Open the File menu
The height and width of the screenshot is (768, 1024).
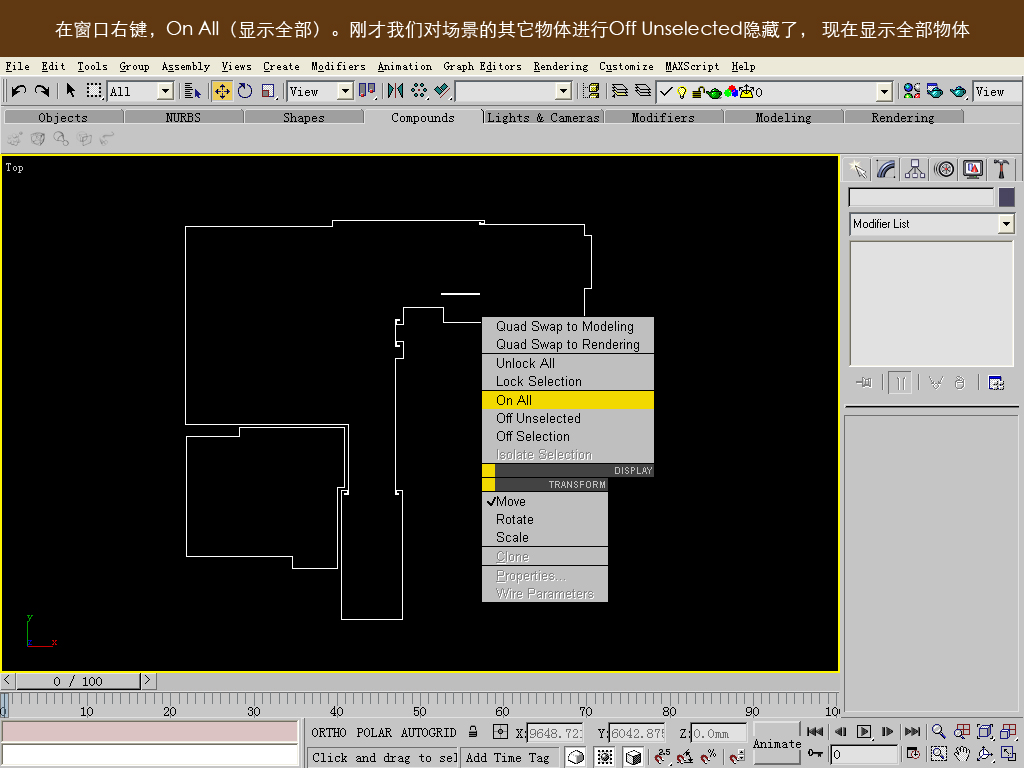(18, 66)
